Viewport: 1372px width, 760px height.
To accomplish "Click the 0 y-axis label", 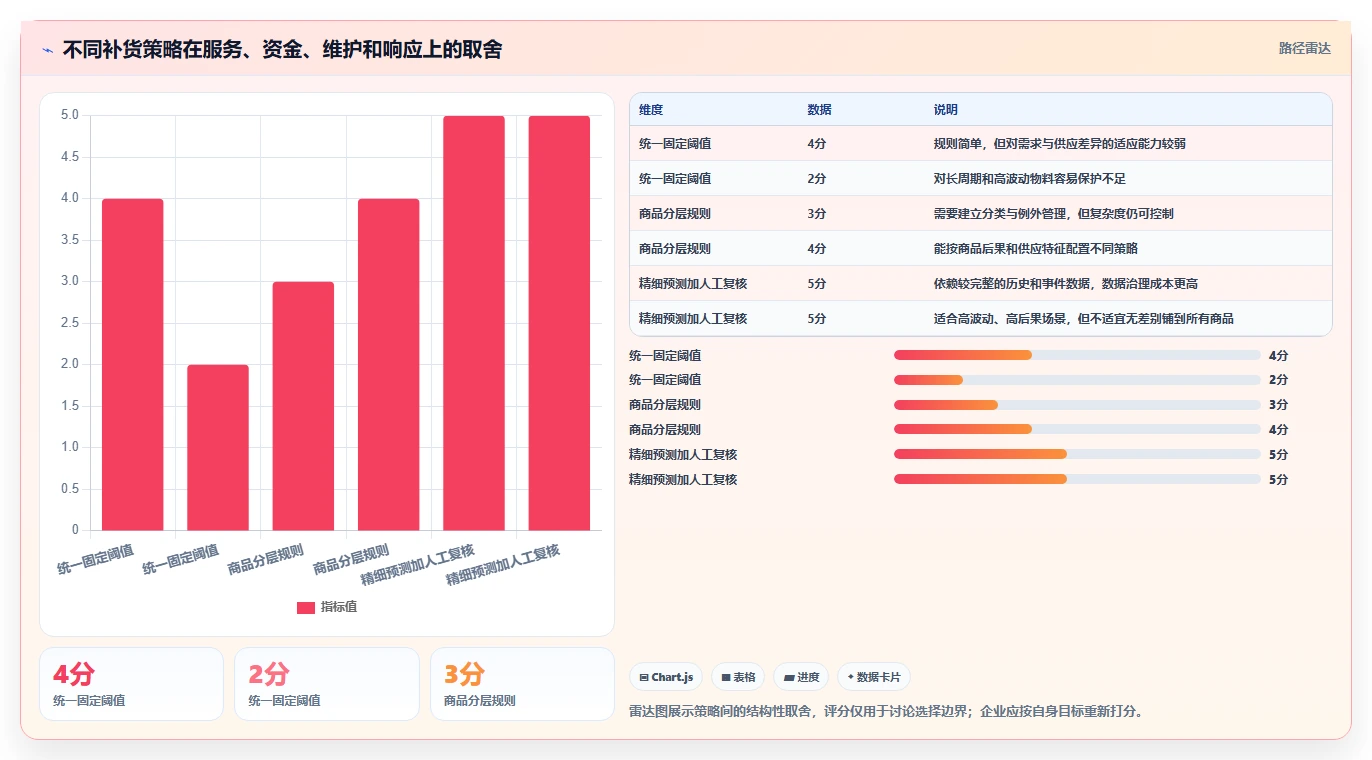I will [75, 529].
